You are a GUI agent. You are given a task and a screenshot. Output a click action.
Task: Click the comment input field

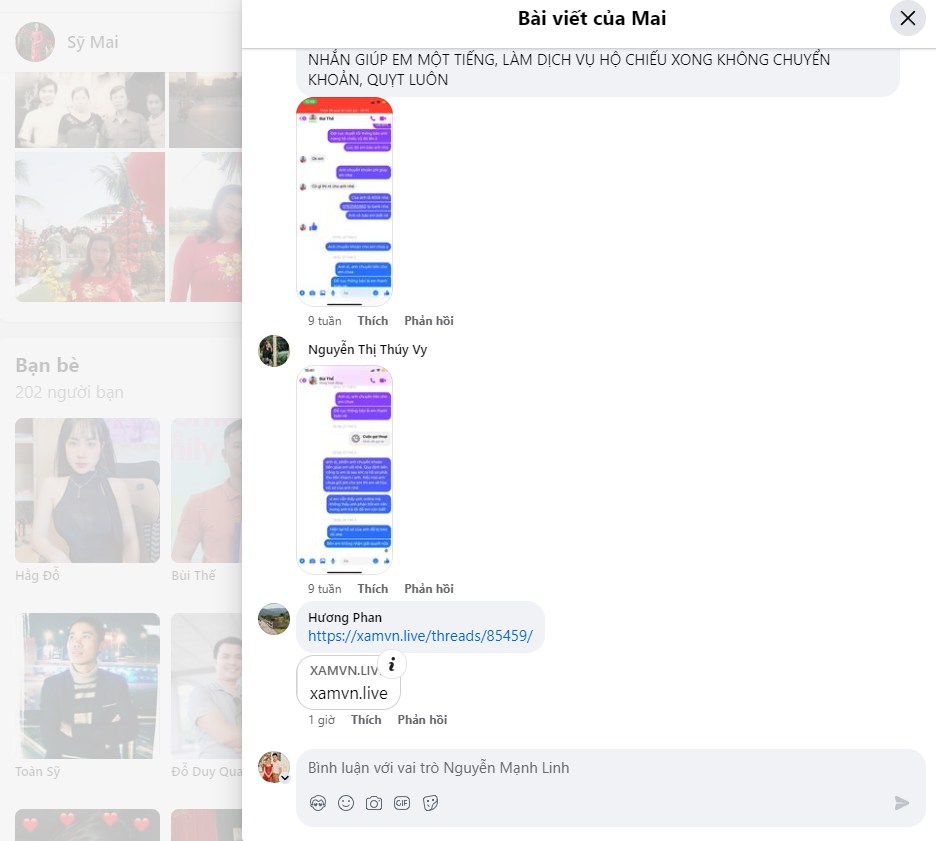(x=600, y=768)
